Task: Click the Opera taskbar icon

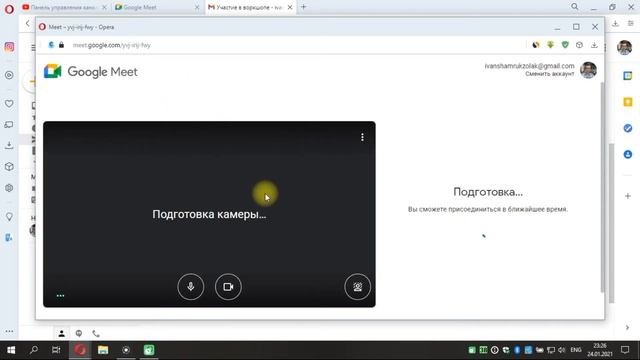Action: pos(80,350)
